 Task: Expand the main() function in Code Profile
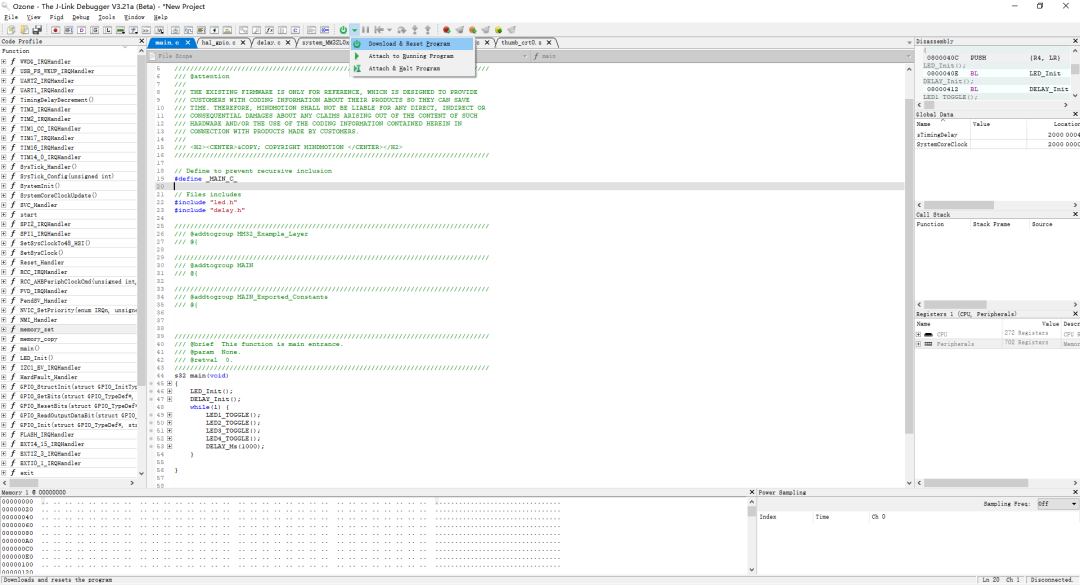click(3, 349)
